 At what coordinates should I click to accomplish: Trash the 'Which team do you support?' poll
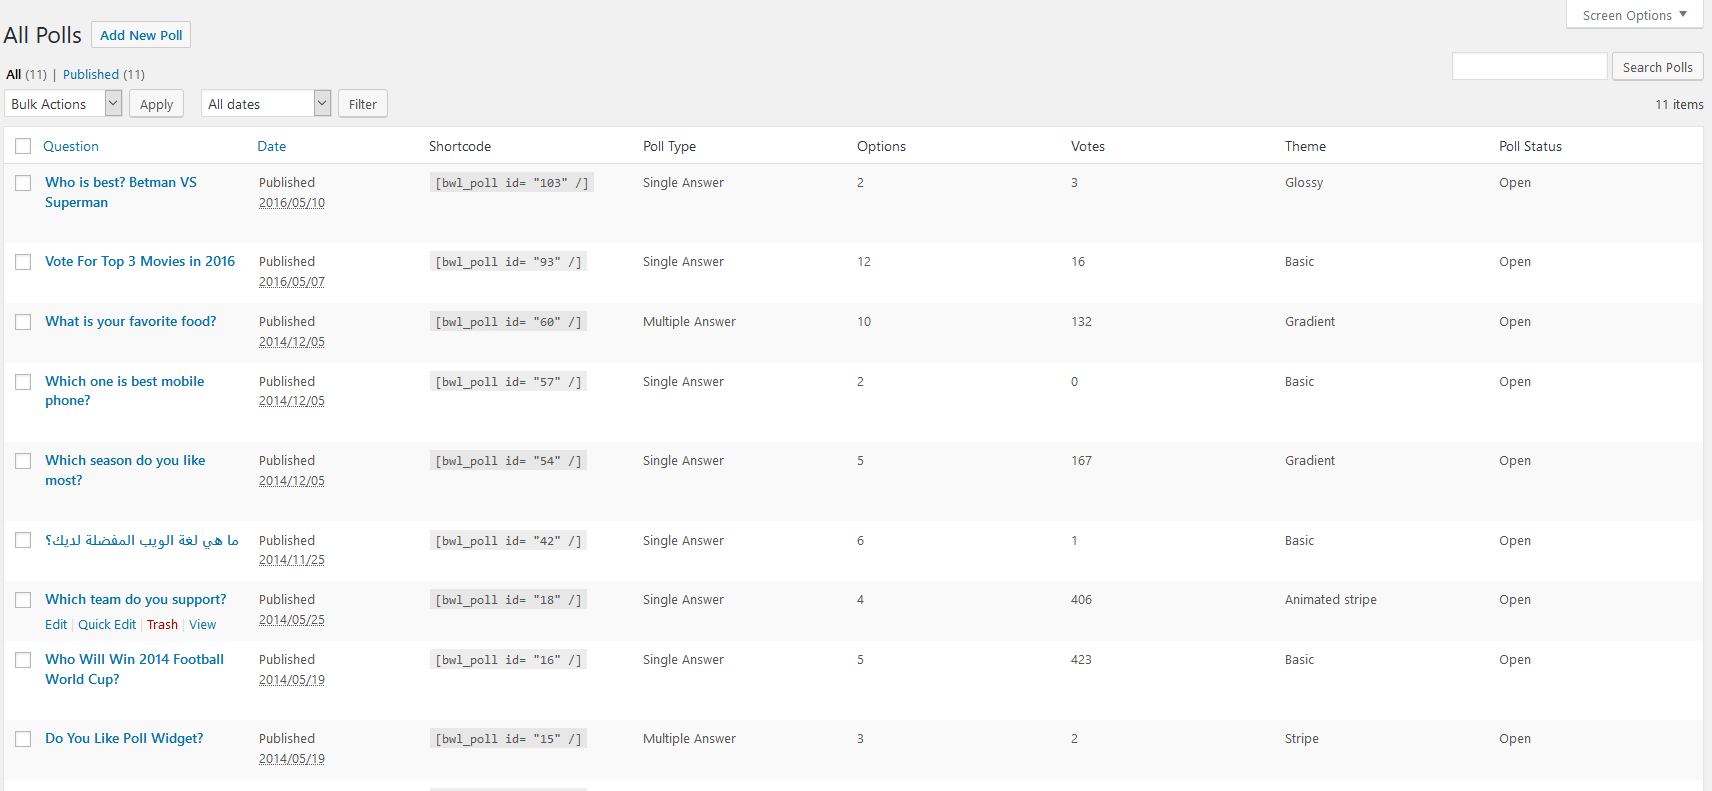pyautogui.click(x=162, y=625)
